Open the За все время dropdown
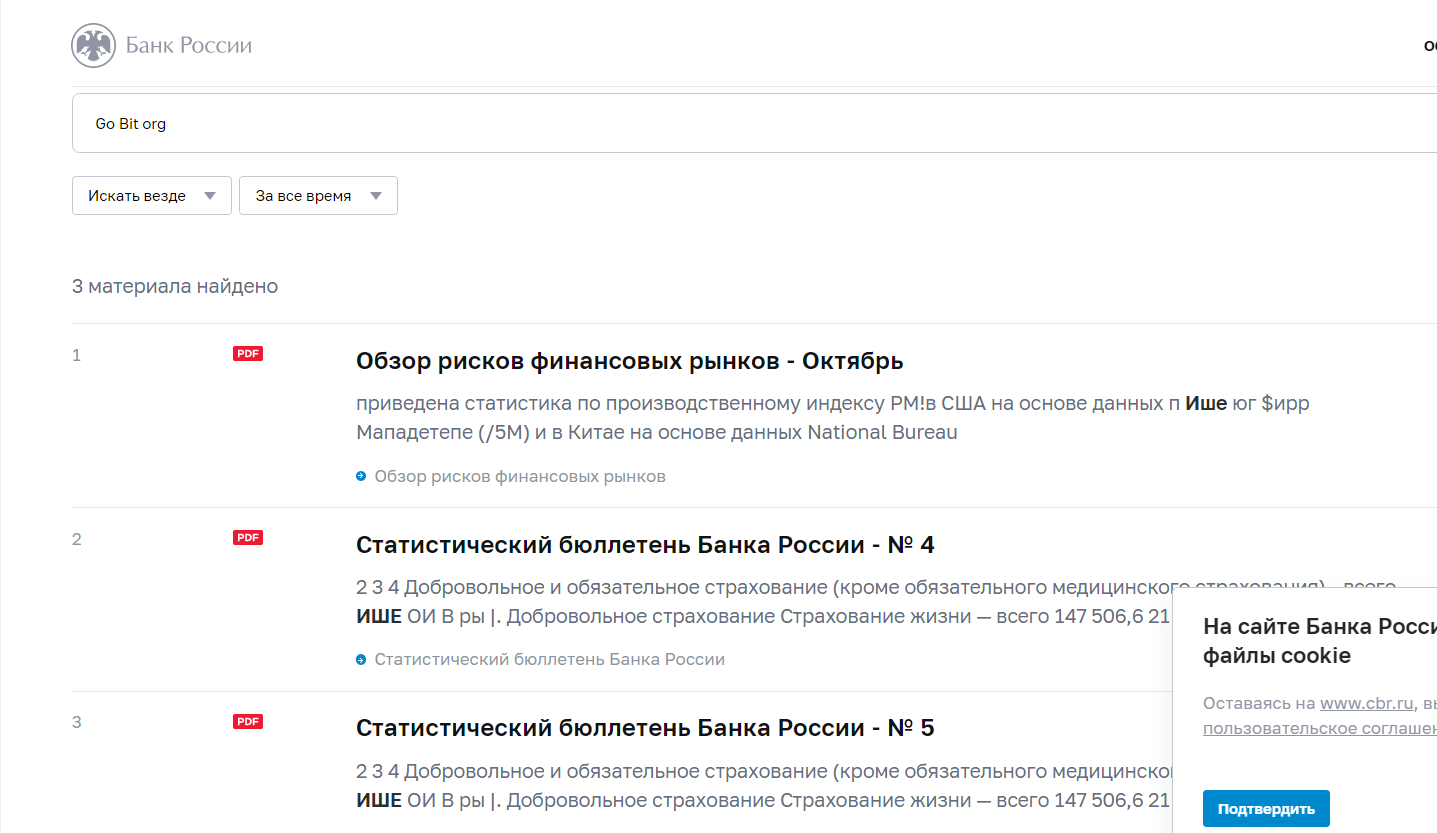The width and height of the screenshot is (1437, 833). (318, 196)
